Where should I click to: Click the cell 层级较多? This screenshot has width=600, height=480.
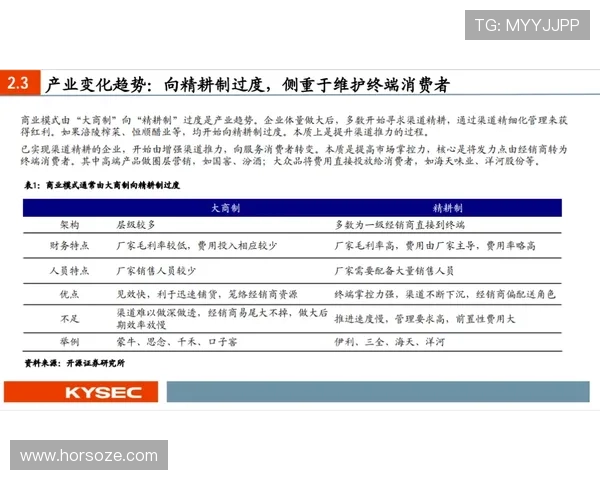(x=136, y=225)
